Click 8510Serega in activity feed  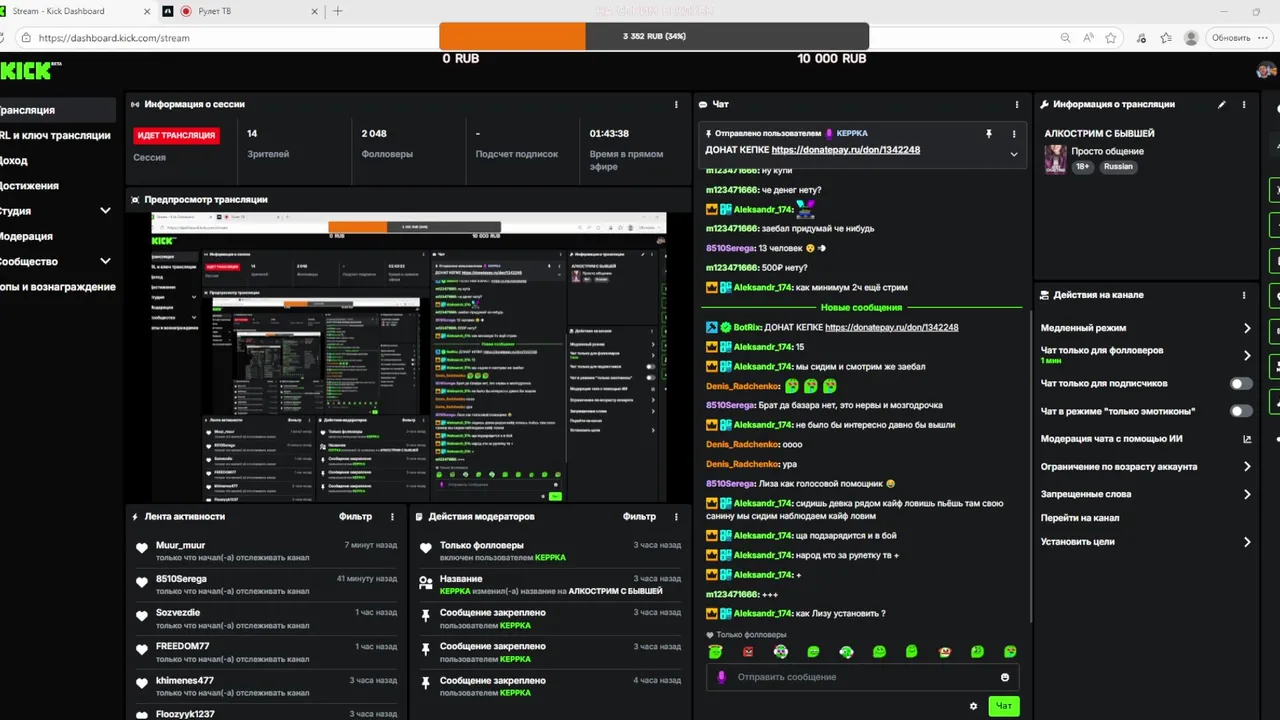[x=182, y=579]
